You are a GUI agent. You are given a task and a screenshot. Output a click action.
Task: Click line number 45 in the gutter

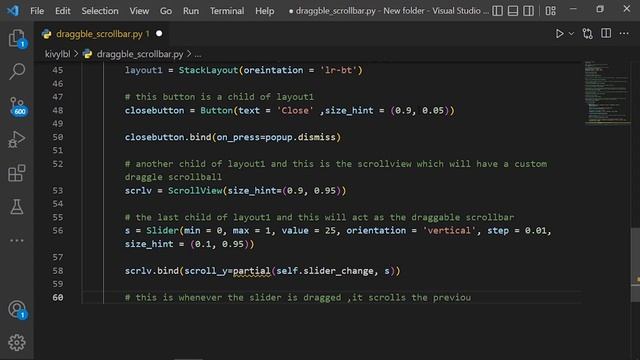(58, 70)
